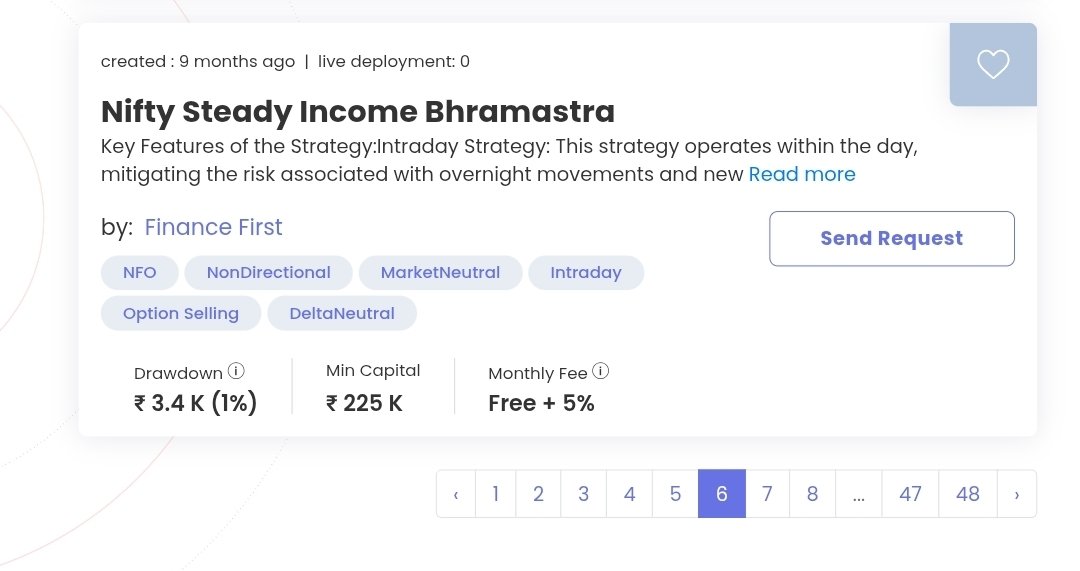This screenshot has height=571, width=1080.
Task: Click the Monthly Fee label
Action: pos(537,373)
